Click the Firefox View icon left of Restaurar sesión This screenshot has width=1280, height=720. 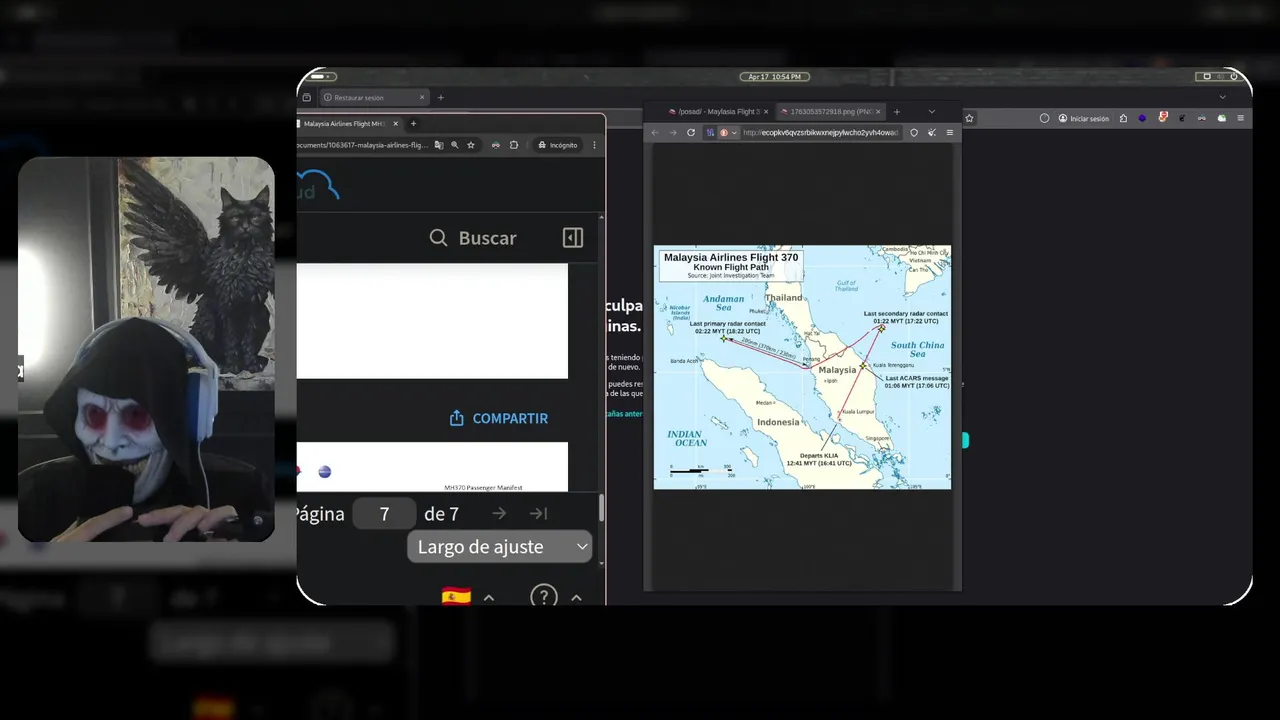(306, 98)
